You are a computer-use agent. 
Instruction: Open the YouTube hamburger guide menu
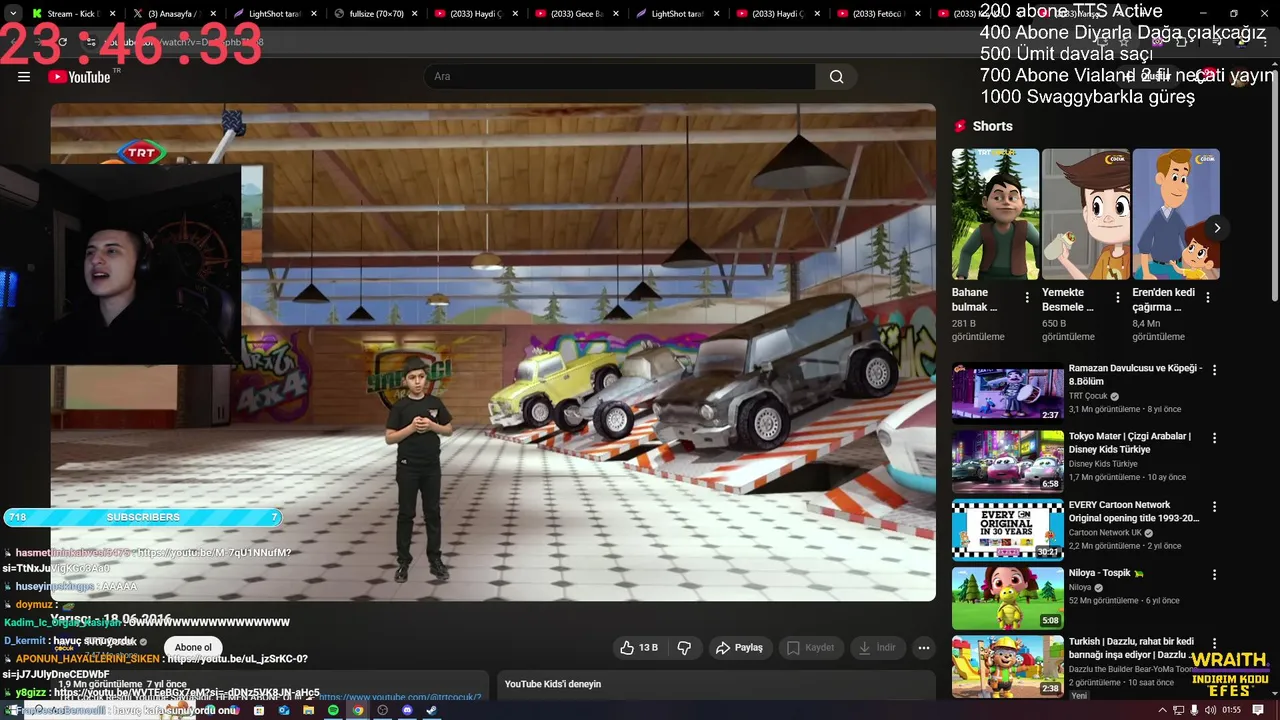pos(24,77)
